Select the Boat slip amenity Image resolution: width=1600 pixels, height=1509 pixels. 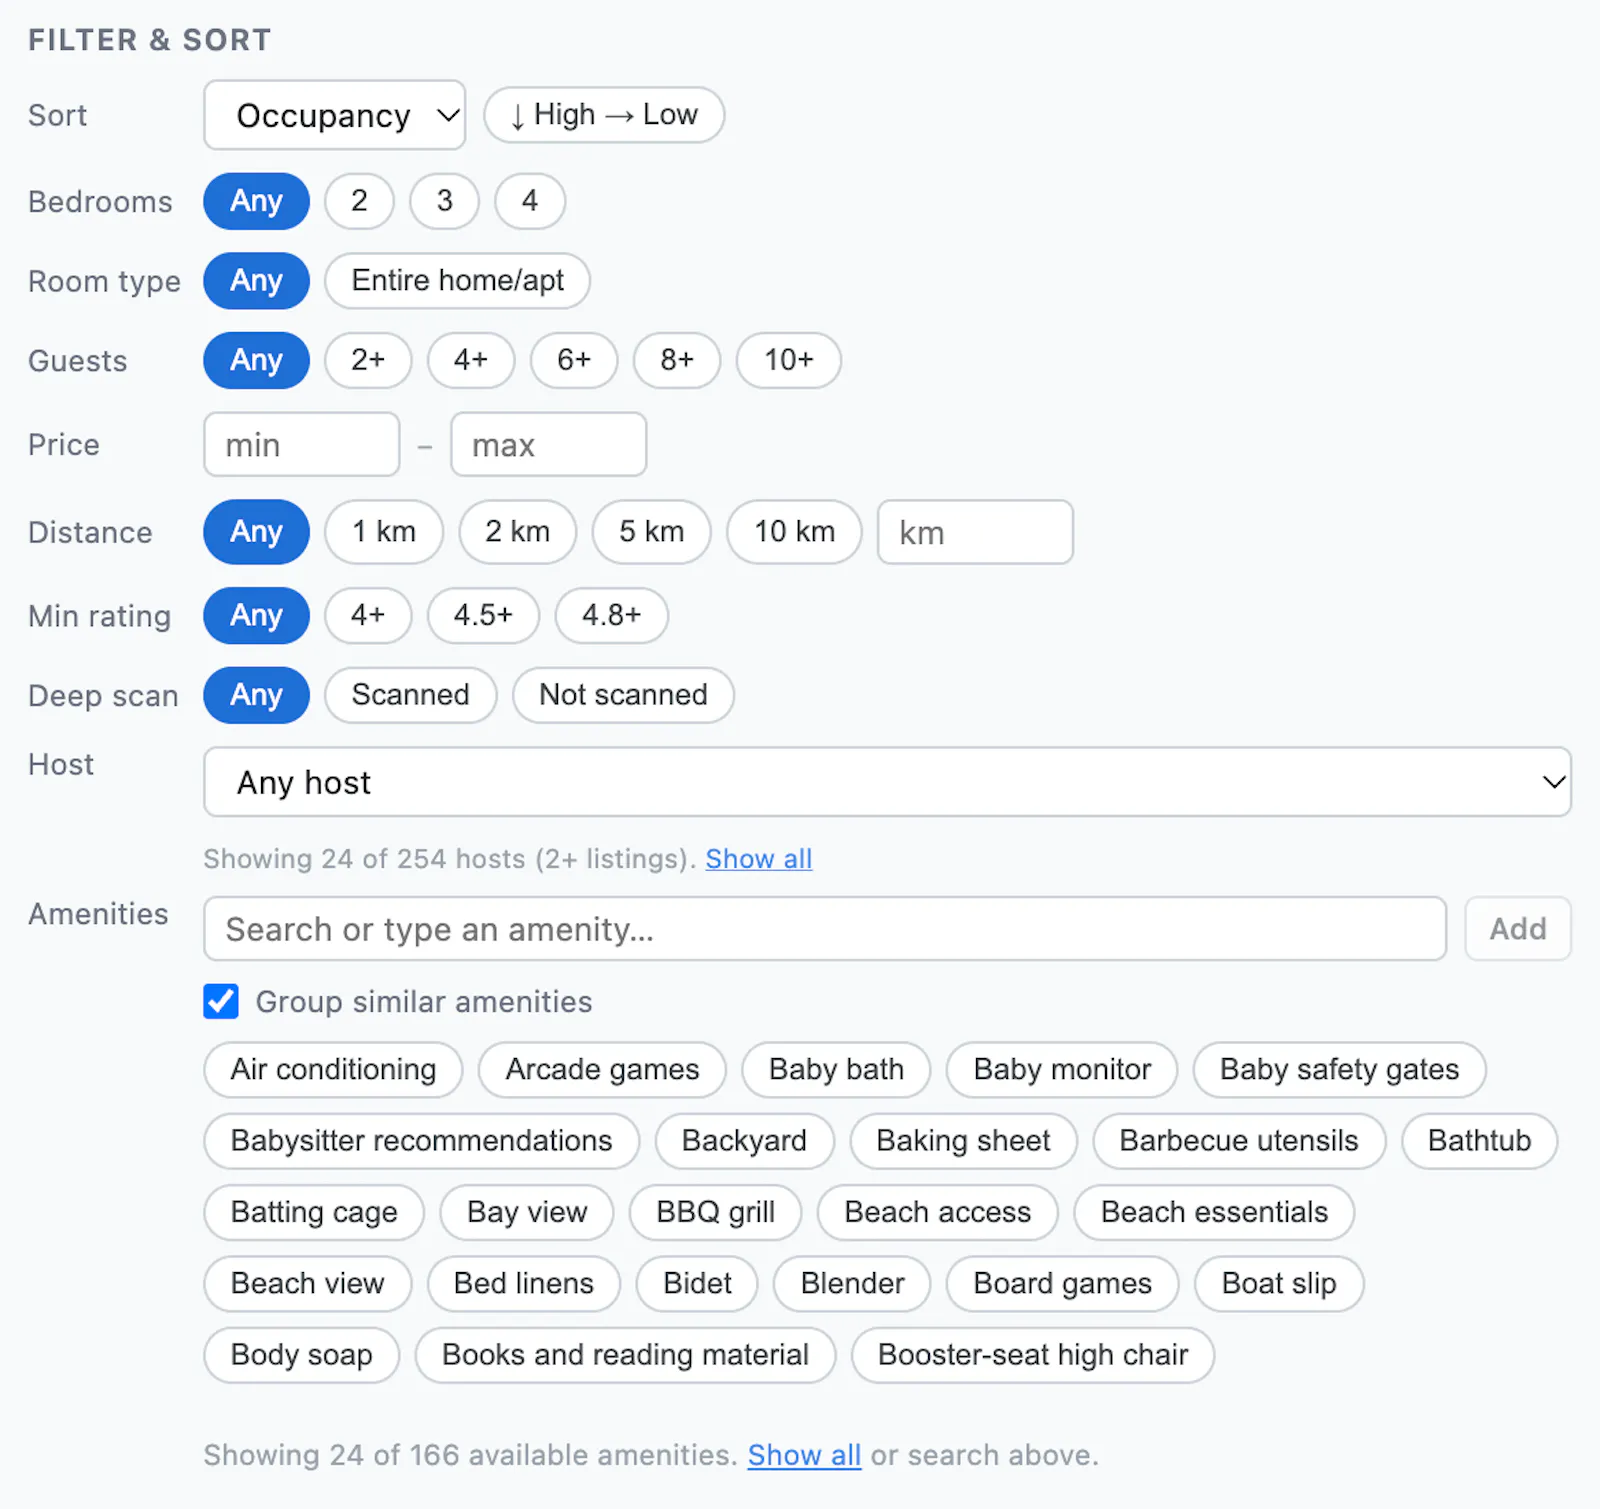pyautogui.click(x=1279, y=1284)
